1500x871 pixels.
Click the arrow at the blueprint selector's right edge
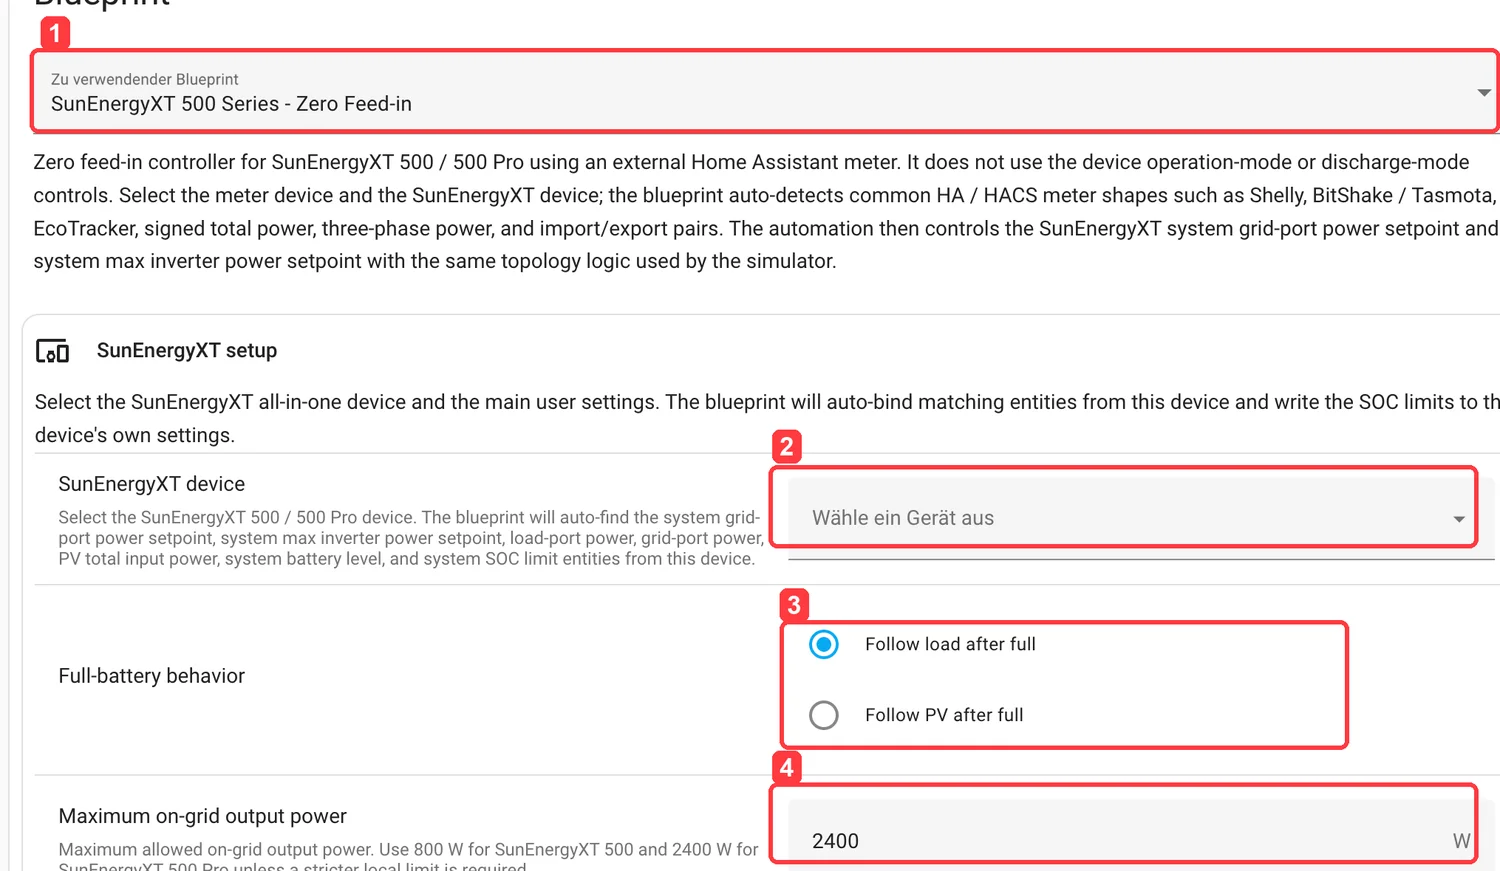pyautogui.click(x=1484, y=92)
